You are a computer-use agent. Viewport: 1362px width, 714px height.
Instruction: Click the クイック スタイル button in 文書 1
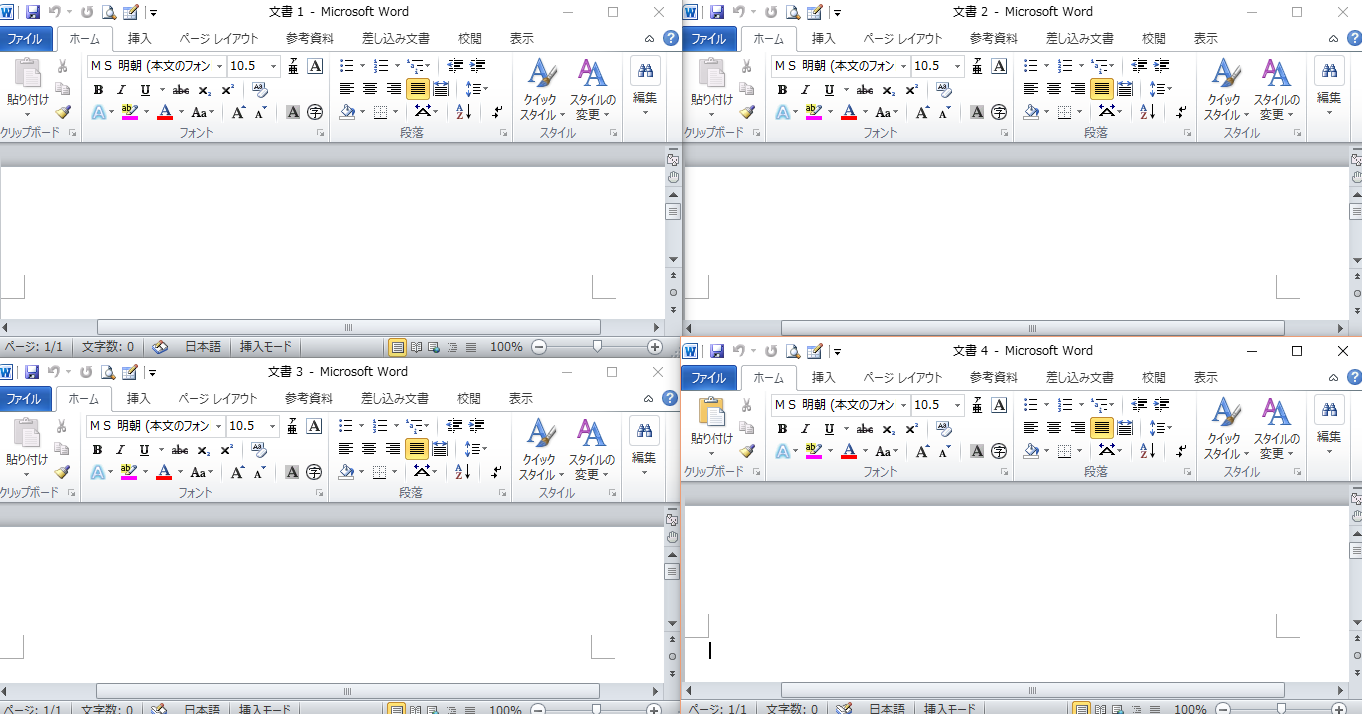[540, 89]
